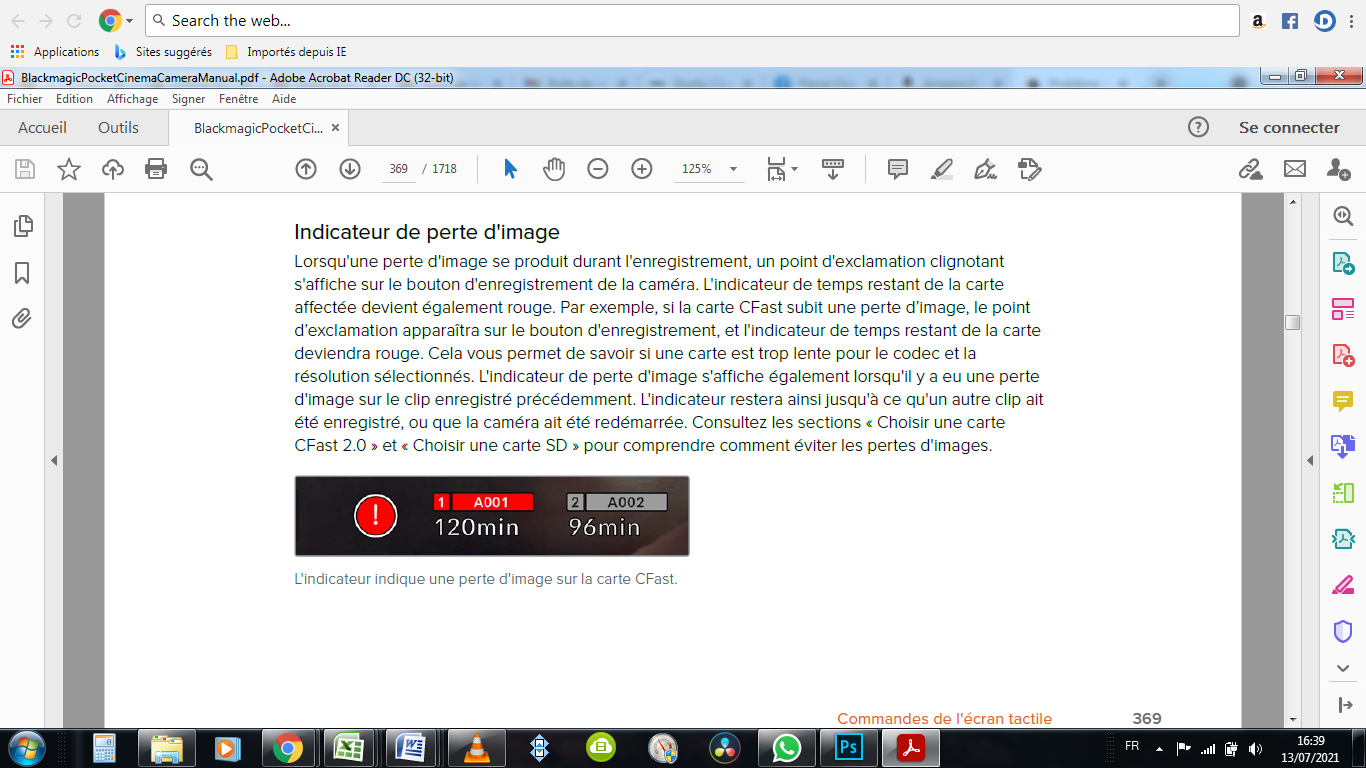1366x768 pixels.
Task: Open the Chrome profile dropdown arrow
Action: tap(130, 21)
